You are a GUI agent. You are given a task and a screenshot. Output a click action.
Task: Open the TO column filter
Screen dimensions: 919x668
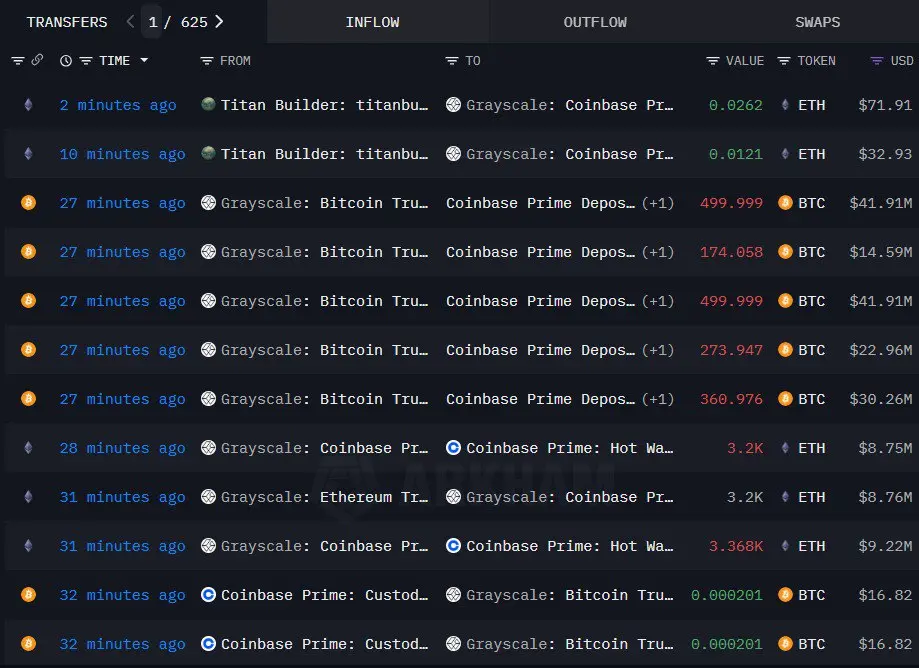(451, 60)
